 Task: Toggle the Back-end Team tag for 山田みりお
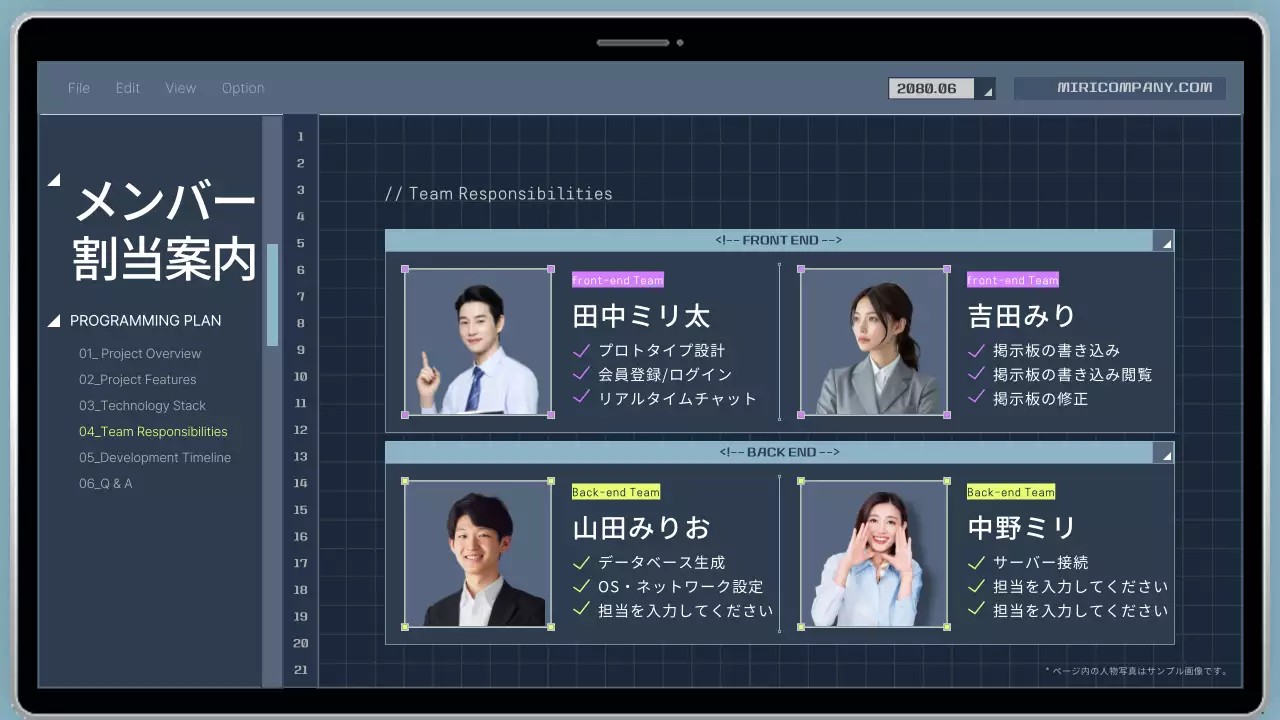click(x=615, y=491)
